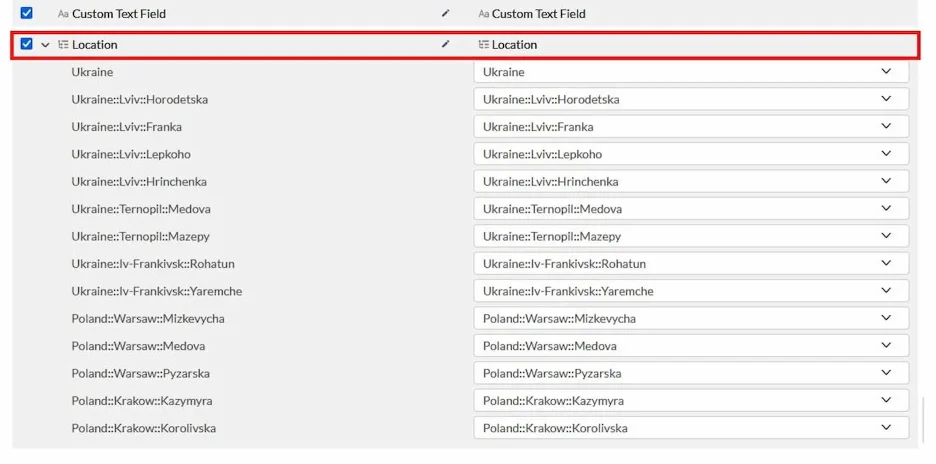Open the Ukraine::Lviv::Hrinchenka mapping dropdown

point(691,182)
